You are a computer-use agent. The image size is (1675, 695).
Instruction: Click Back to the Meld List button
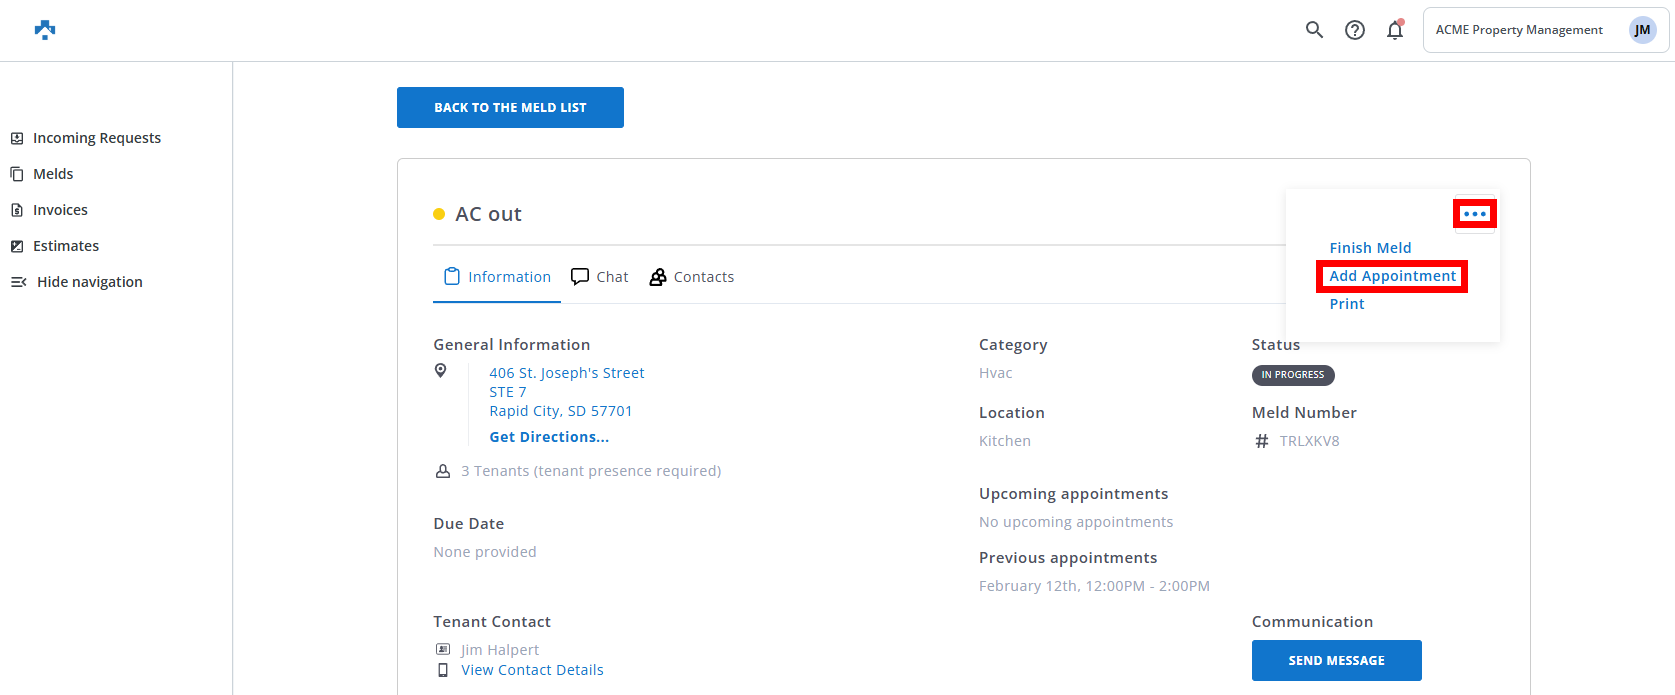coord(510,107)
